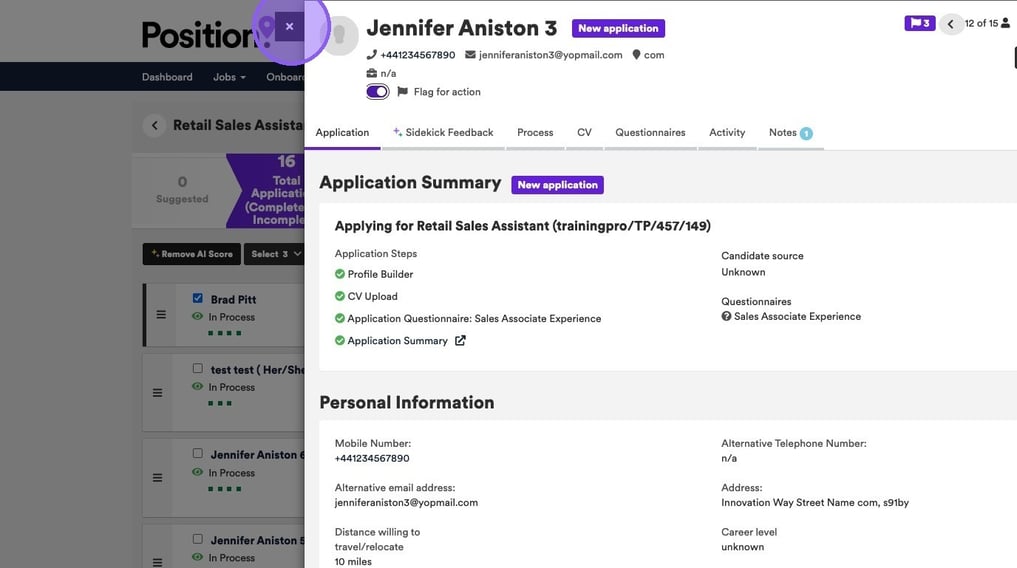Close the candidate panel with the X button
The height and width of the screenshot is (568, 1017).
click(289, 27)
